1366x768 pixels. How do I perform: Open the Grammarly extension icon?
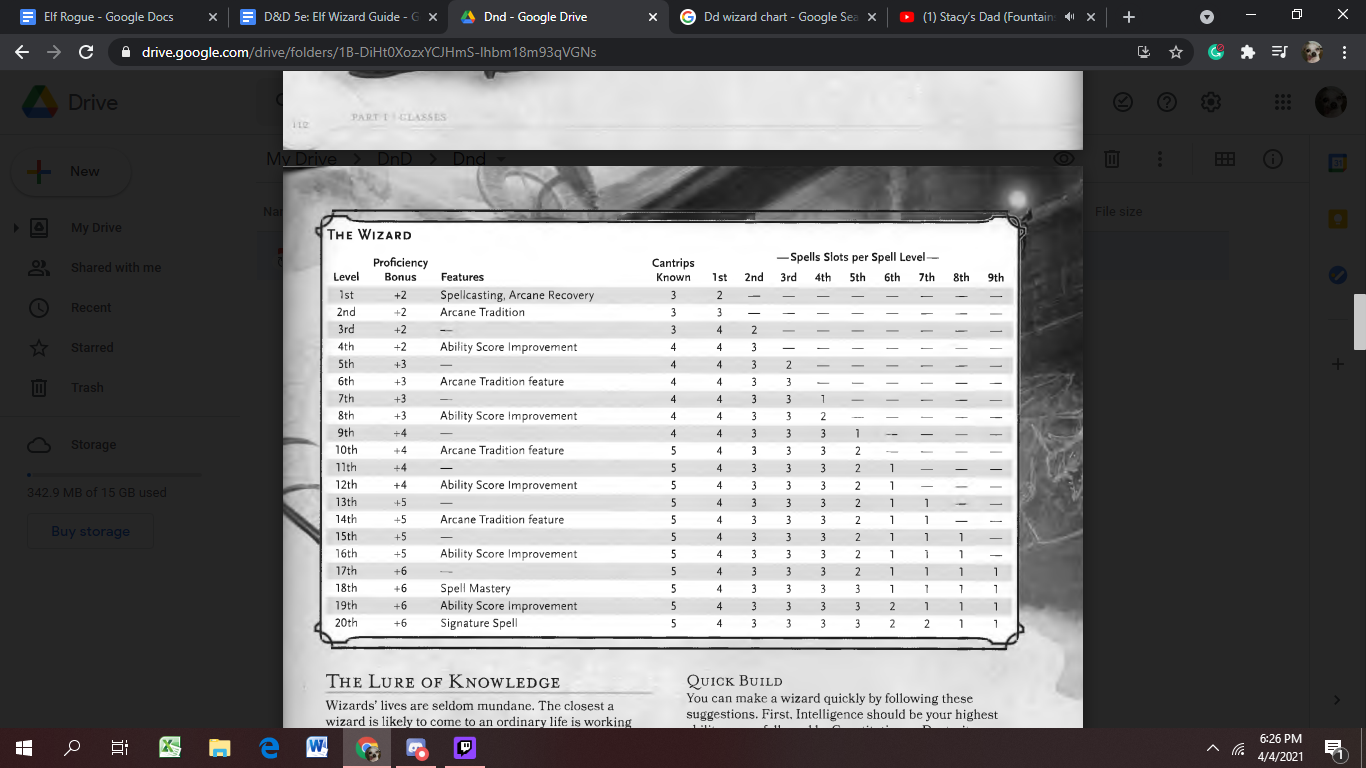click(1216, 52)
